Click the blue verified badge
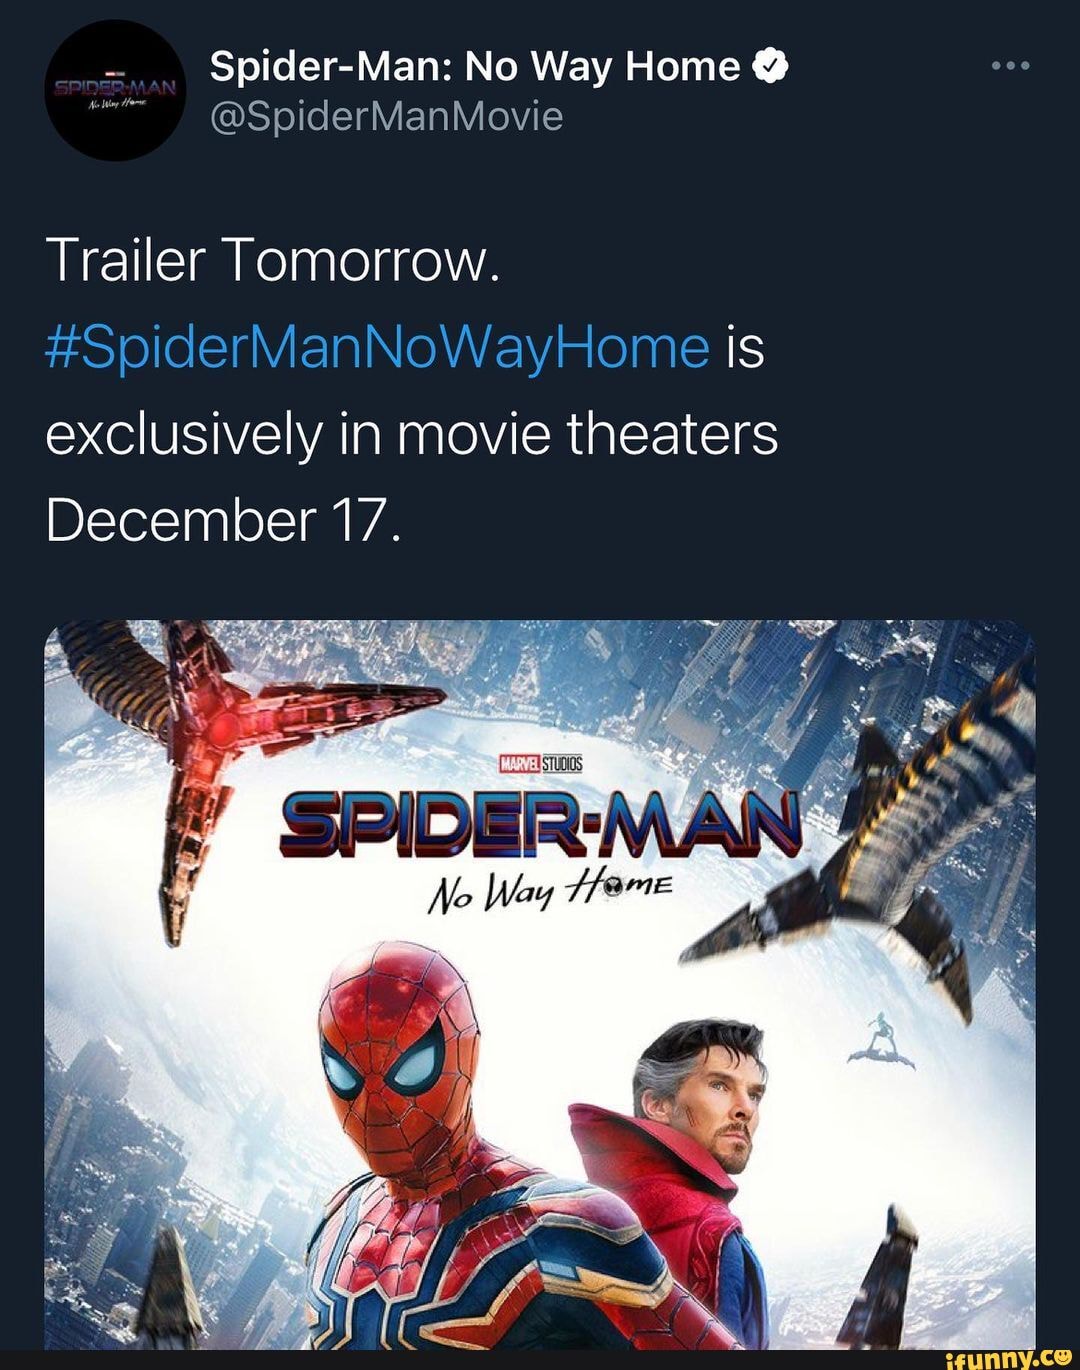 pyautogui.click(x=770, y=67)
